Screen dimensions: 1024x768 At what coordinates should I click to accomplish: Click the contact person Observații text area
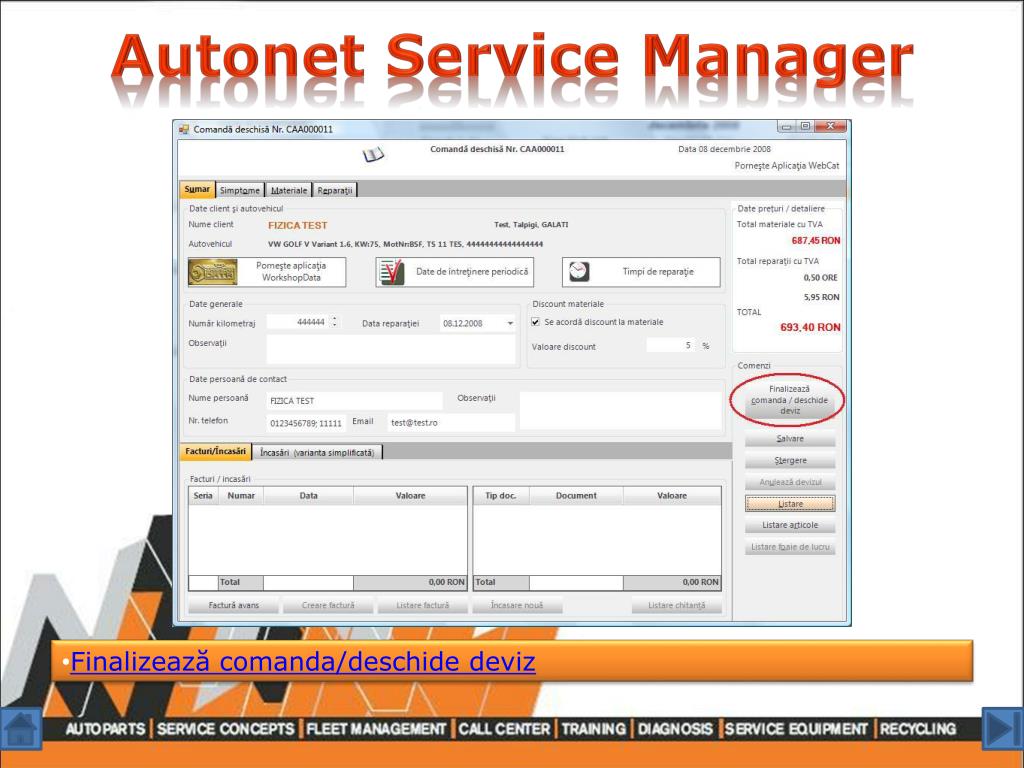pos(620,411)
